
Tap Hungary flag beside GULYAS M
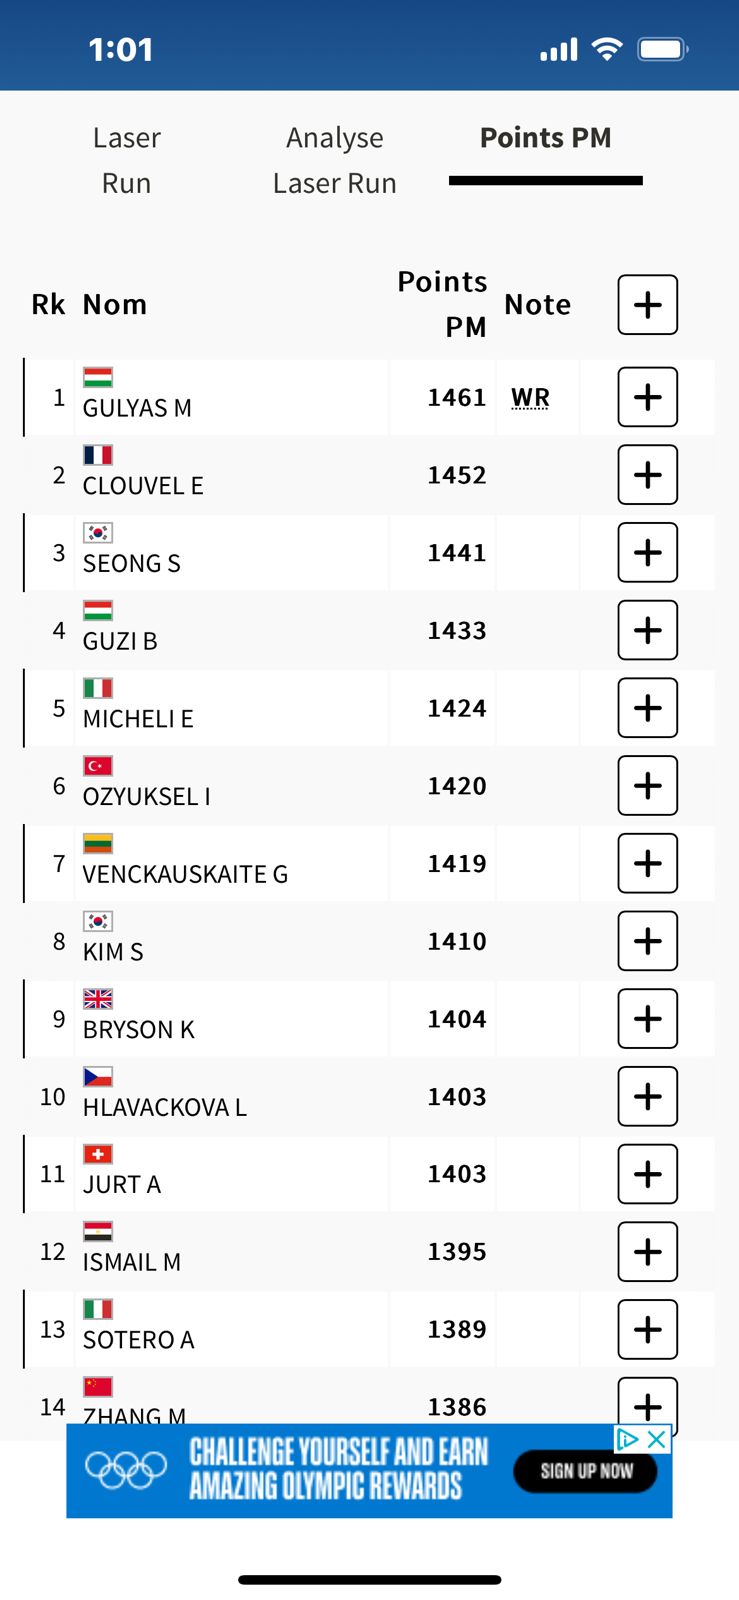(x=98, y=377)
